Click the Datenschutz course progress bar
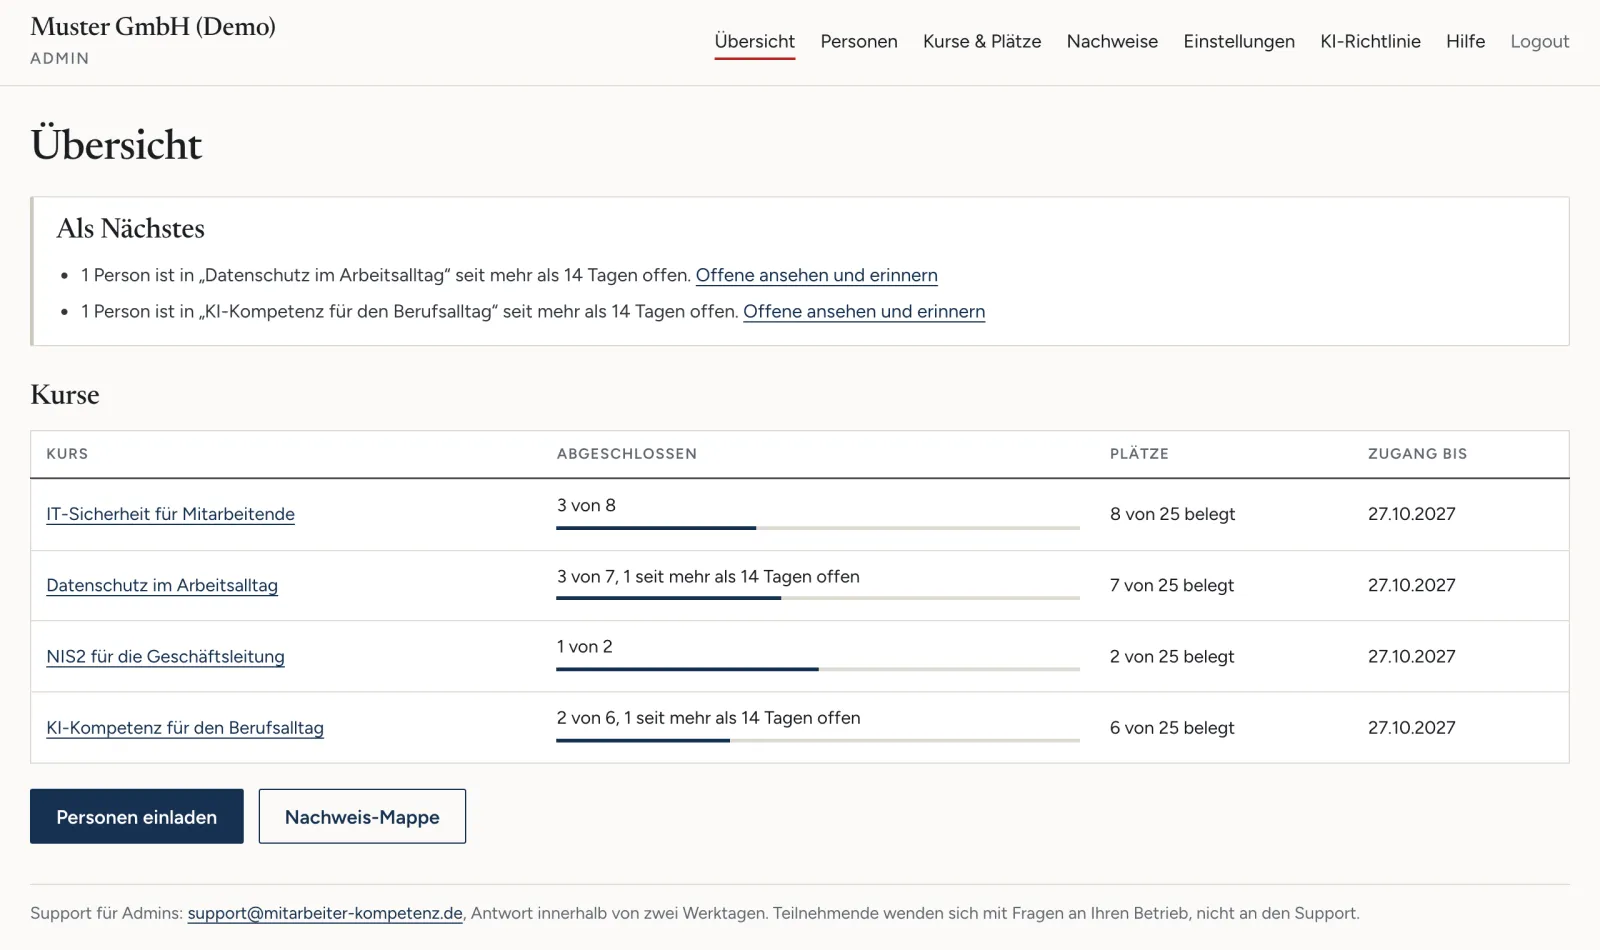This screenshot has width=1600, height=950. click(x=818, y=598)
